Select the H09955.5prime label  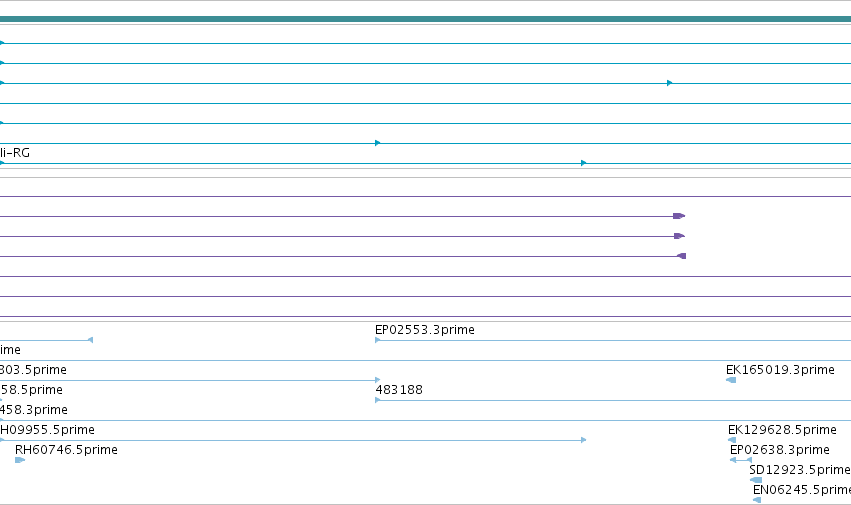click(47, 430)
